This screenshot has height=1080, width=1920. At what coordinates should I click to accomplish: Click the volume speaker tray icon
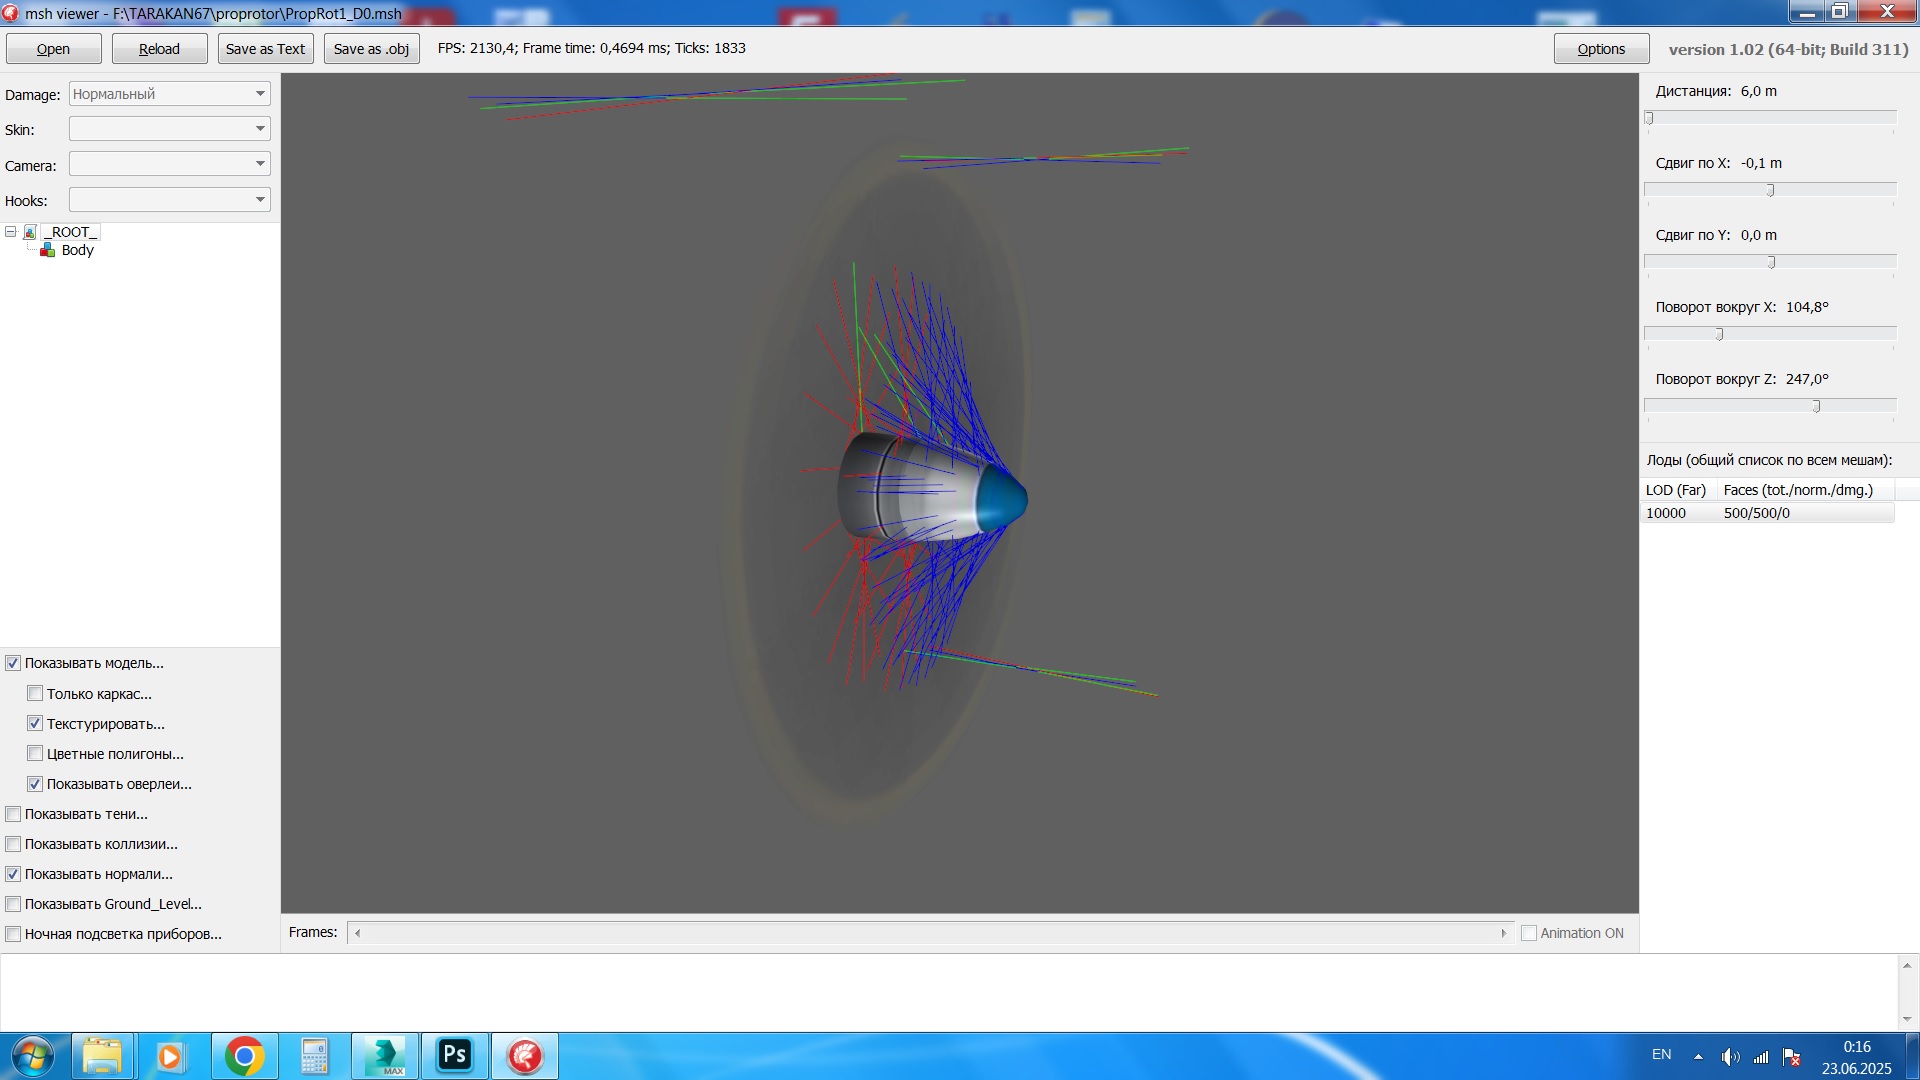click(1729, 1056)
